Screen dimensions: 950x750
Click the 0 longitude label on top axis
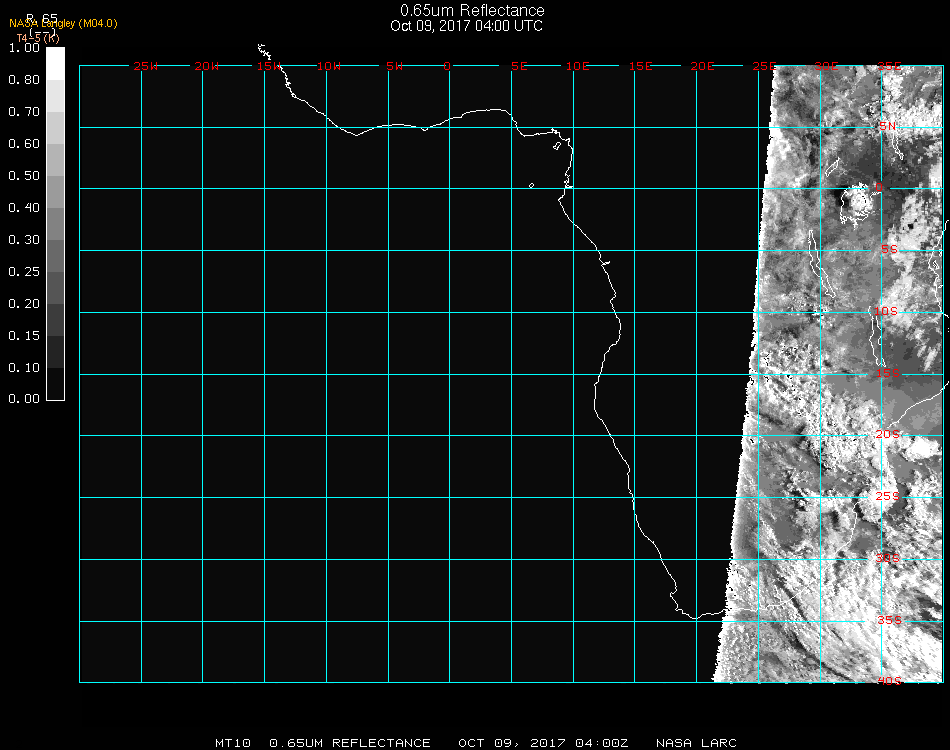tap(447, 66)
